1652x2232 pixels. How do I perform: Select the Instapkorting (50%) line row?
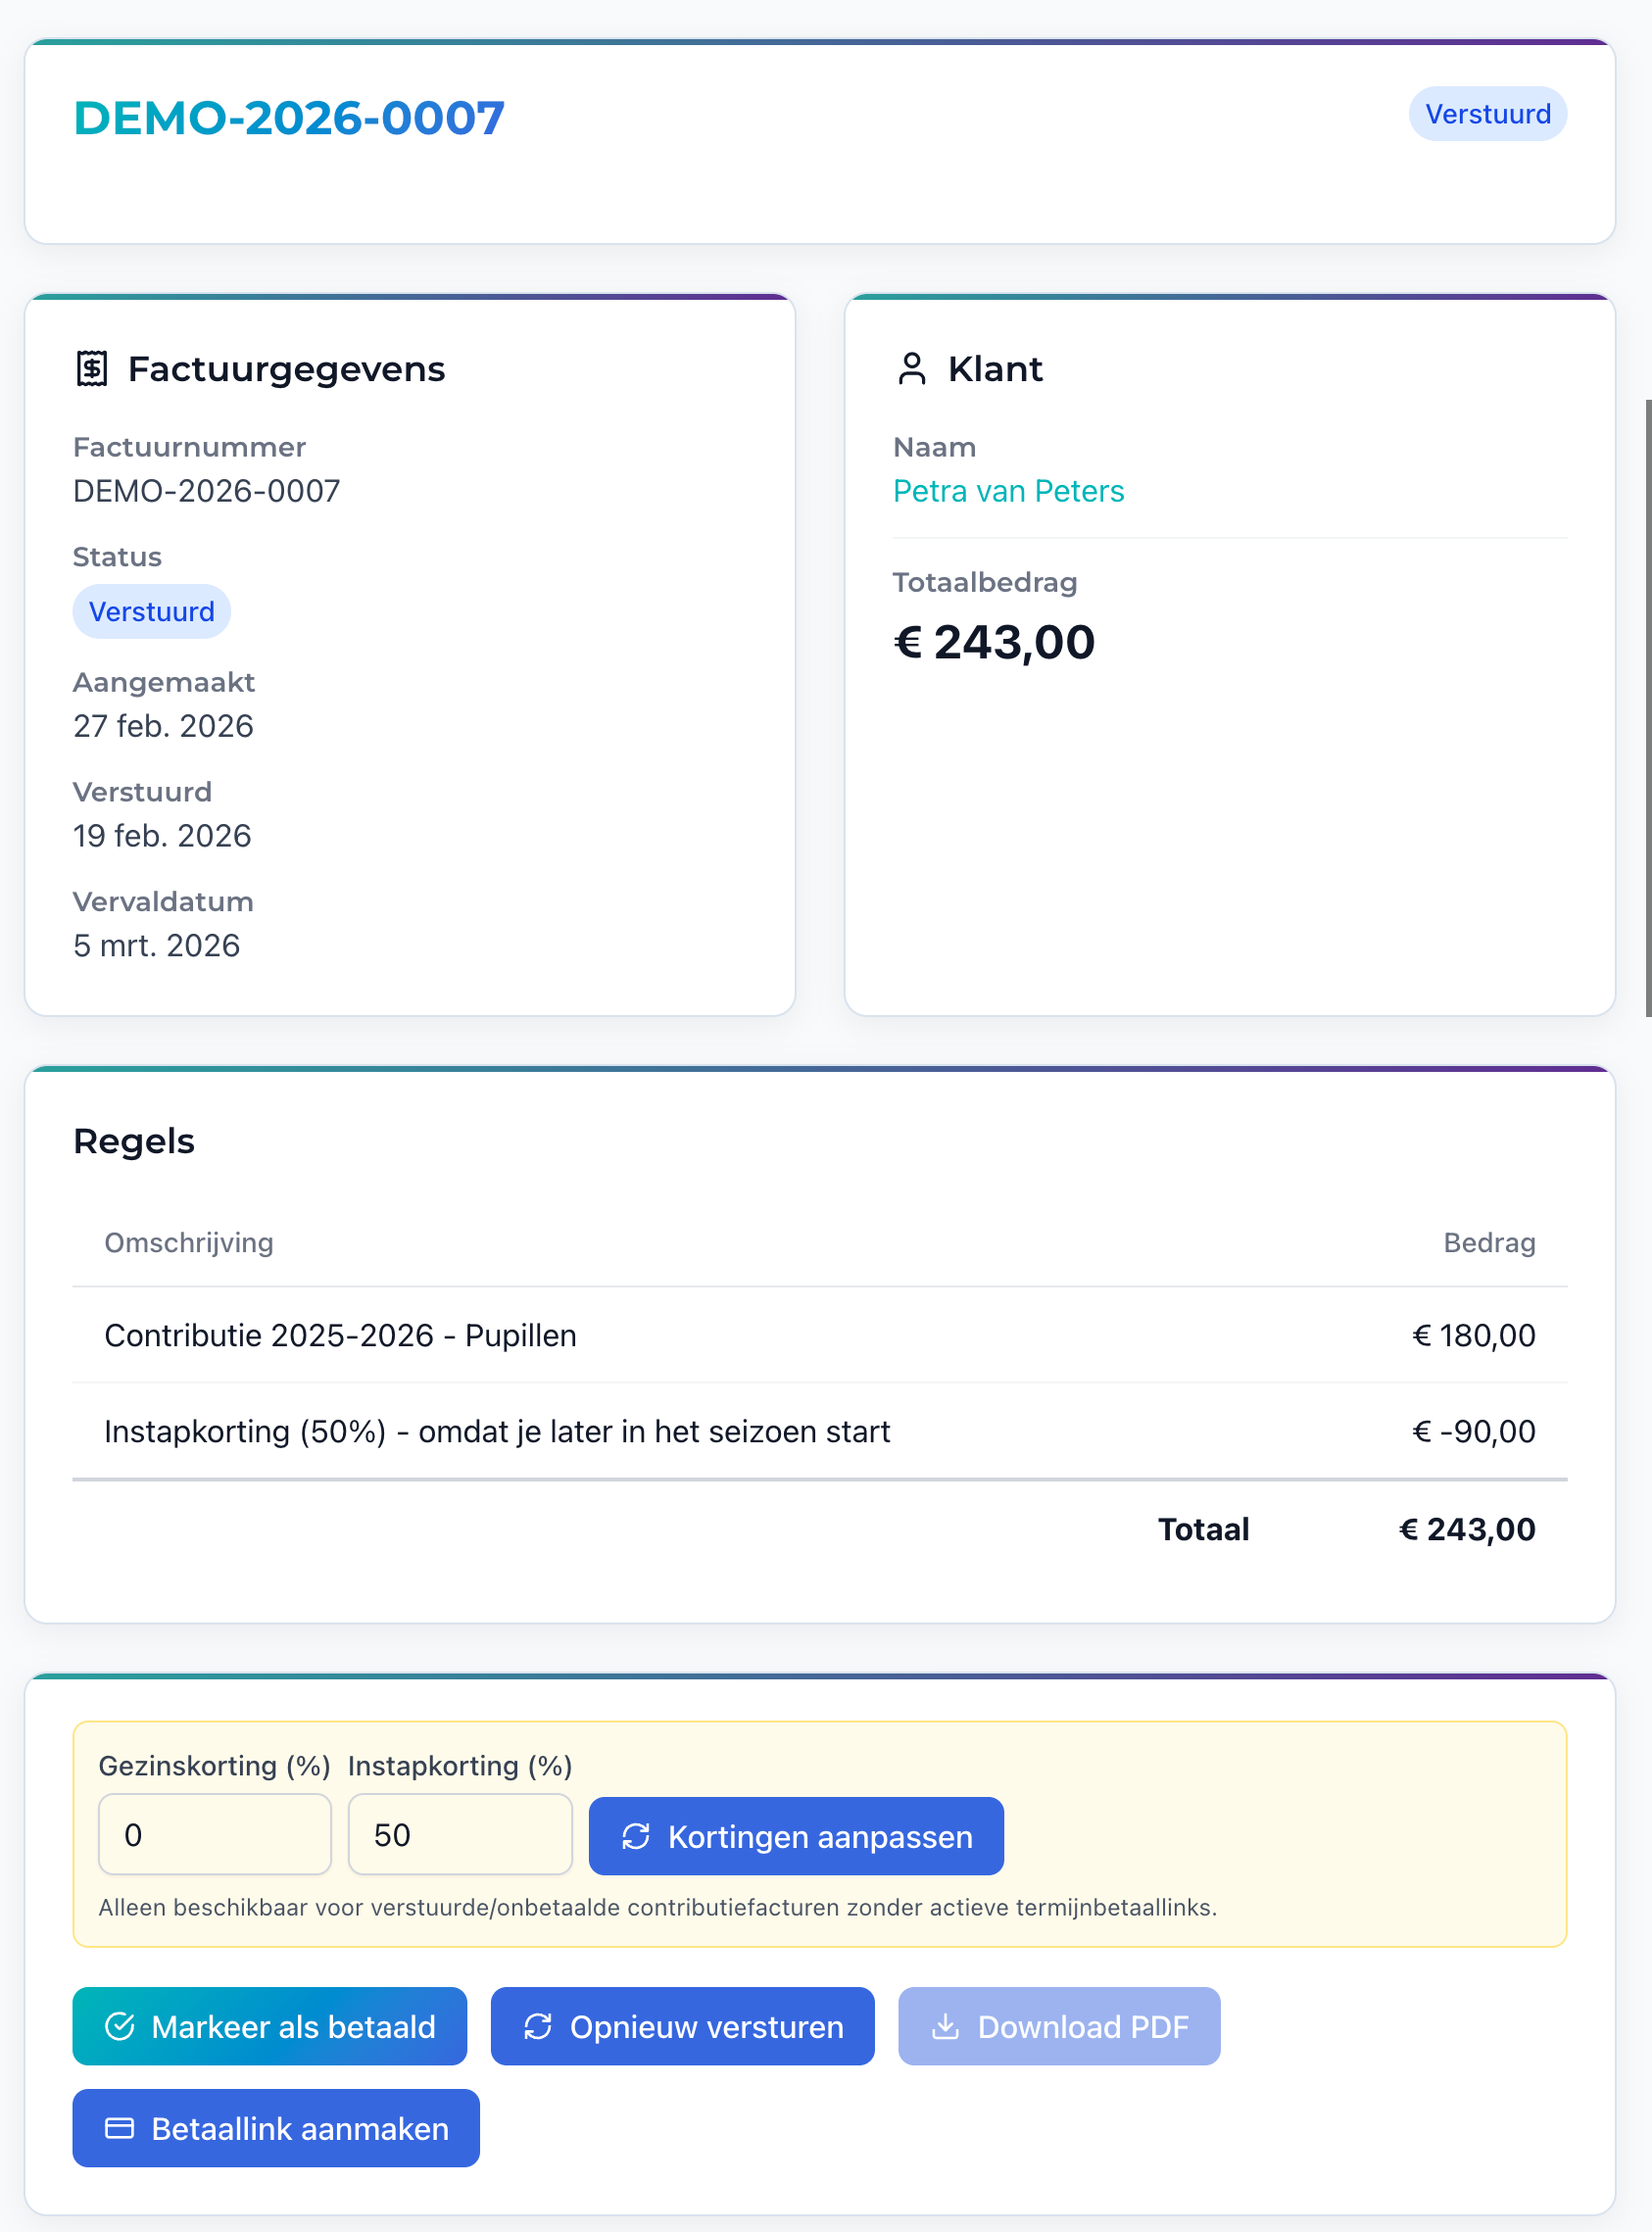pyautogui.click(x=497, y=1432)
